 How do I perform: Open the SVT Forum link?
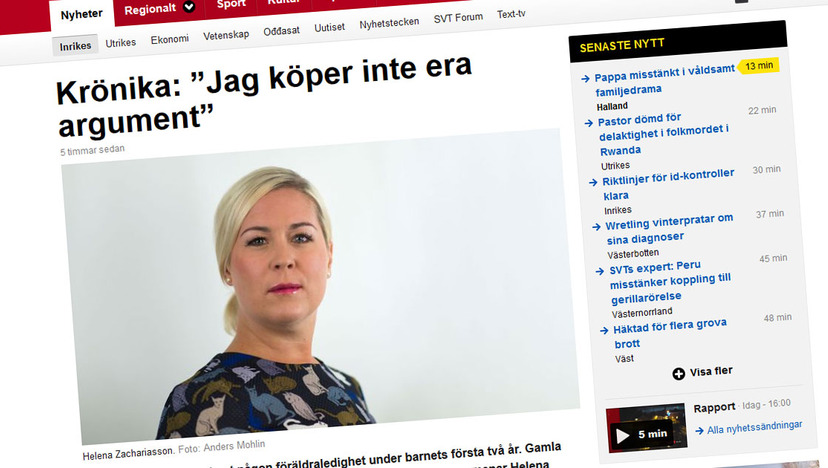pyautogui.click(x=458, y=18)
